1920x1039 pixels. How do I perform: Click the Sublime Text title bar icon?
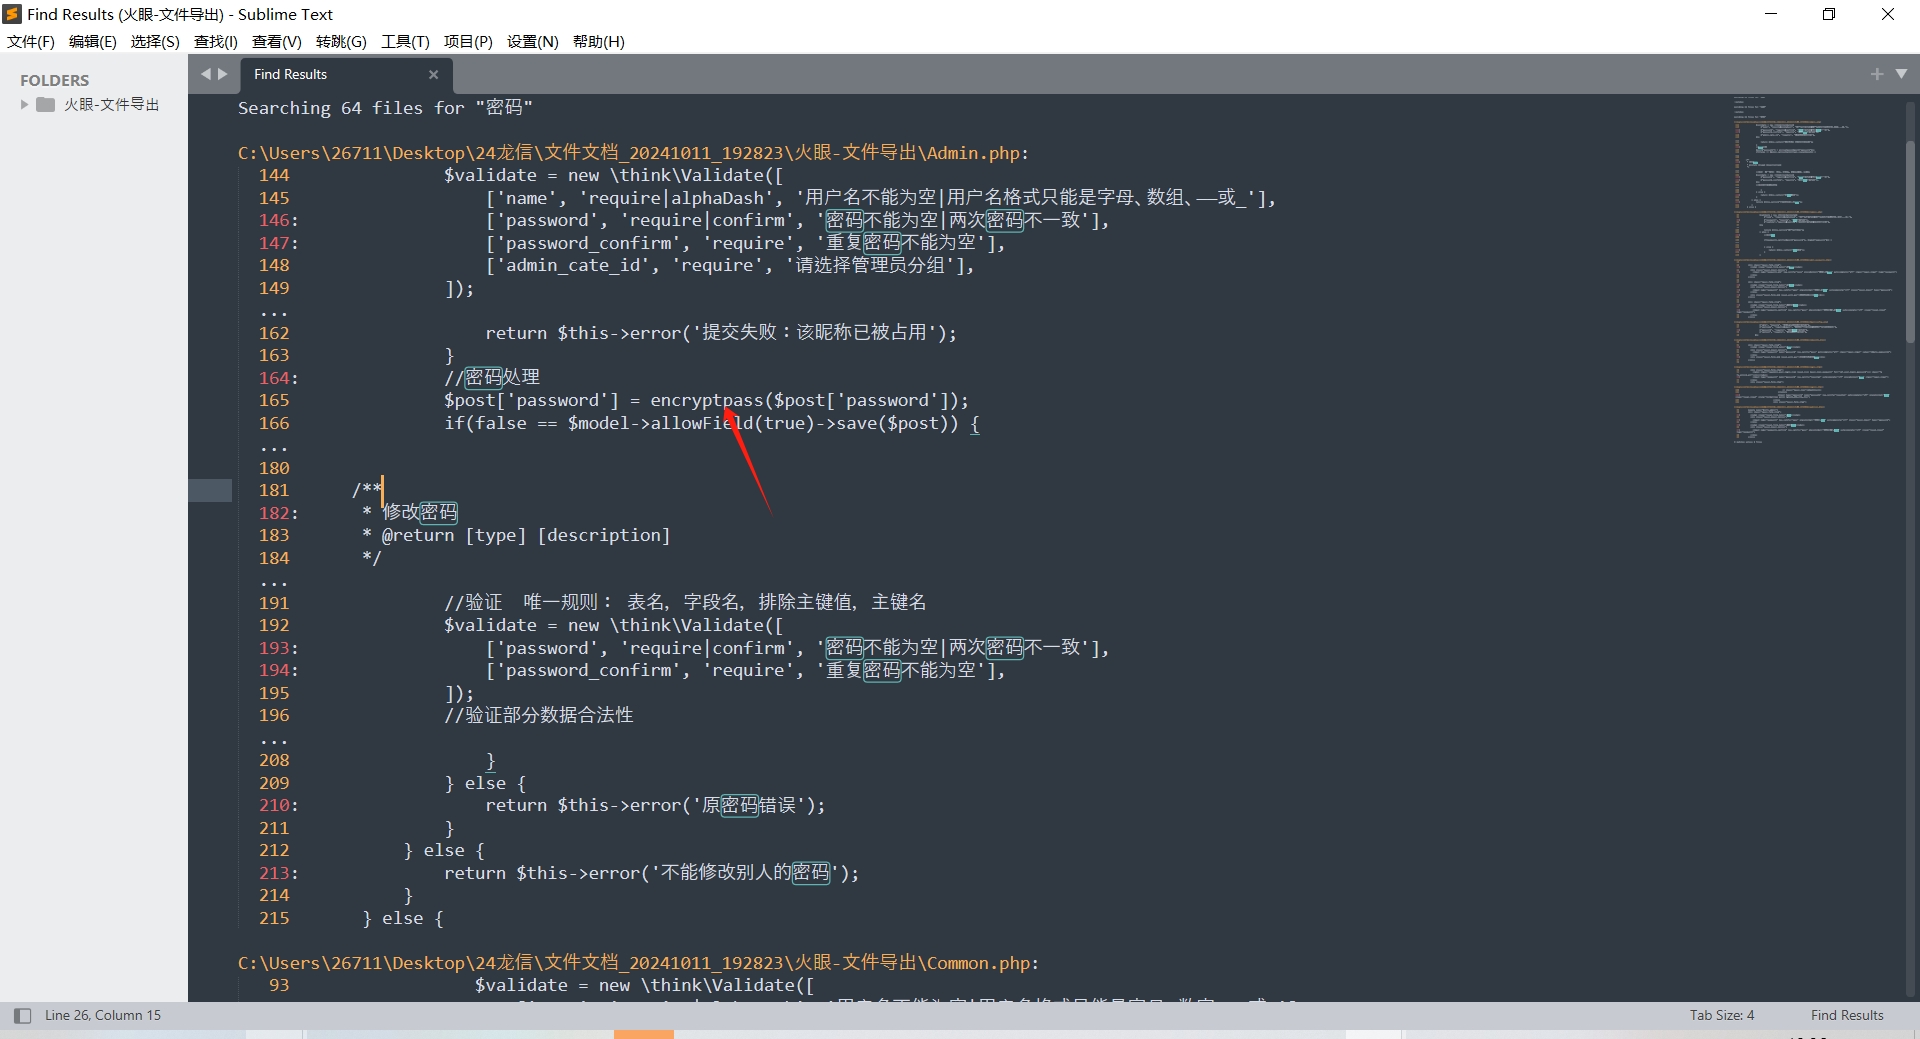point(12,14)
